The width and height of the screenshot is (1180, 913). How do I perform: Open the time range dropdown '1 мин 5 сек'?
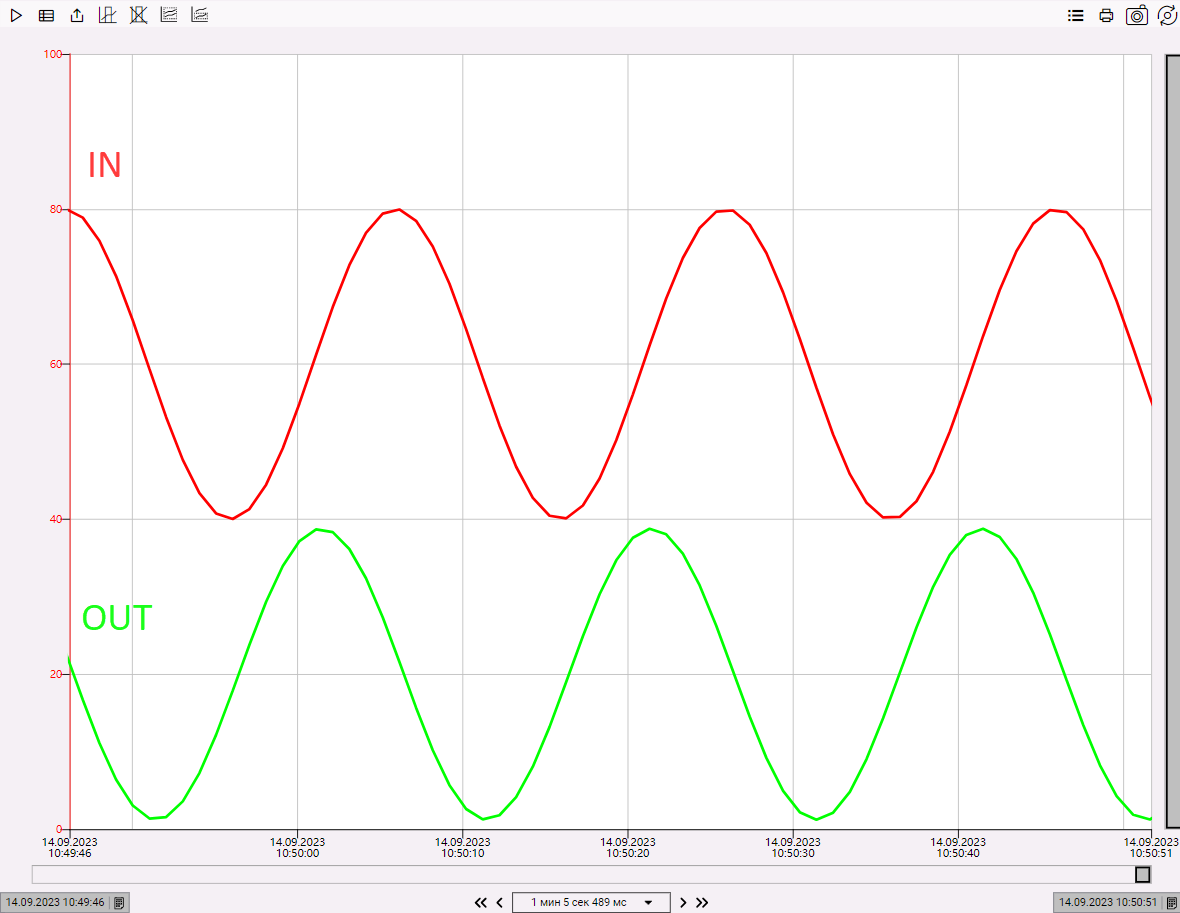click(590, 902)
